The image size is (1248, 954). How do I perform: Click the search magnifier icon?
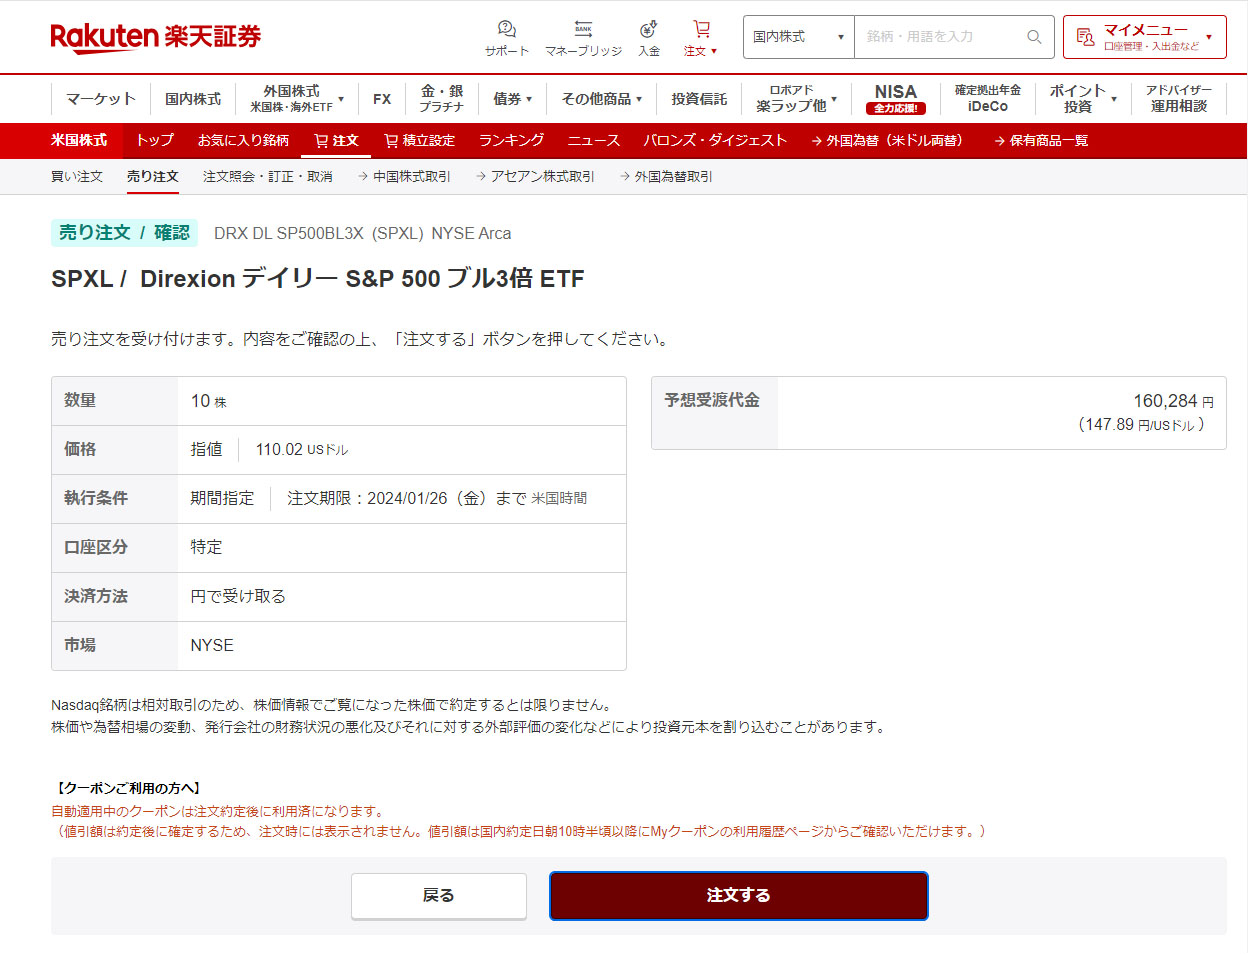point(1034,37)
